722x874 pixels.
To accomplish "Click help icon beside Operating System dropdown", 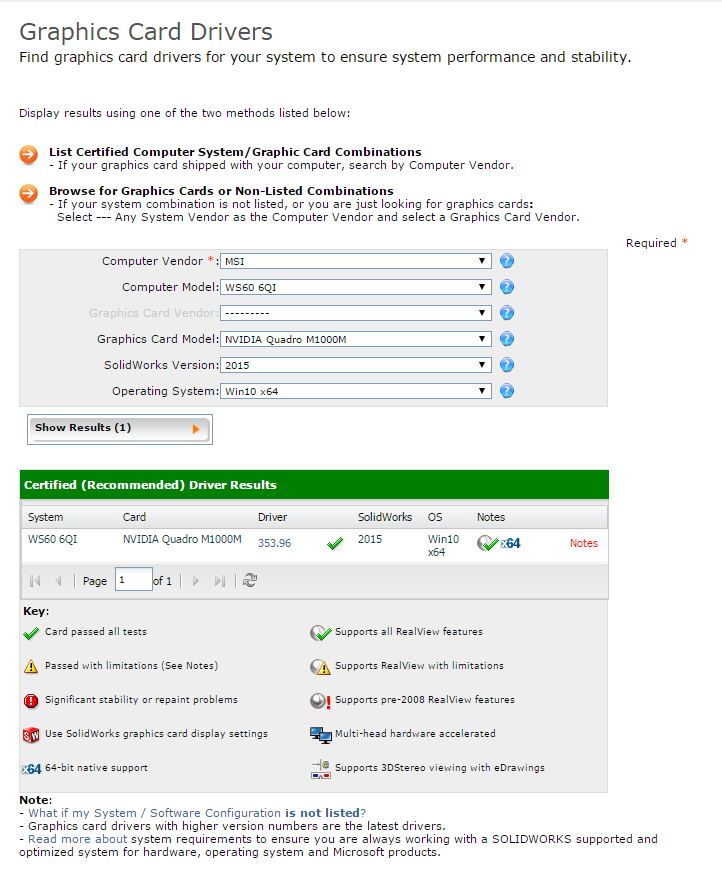I will coord(507,391).
